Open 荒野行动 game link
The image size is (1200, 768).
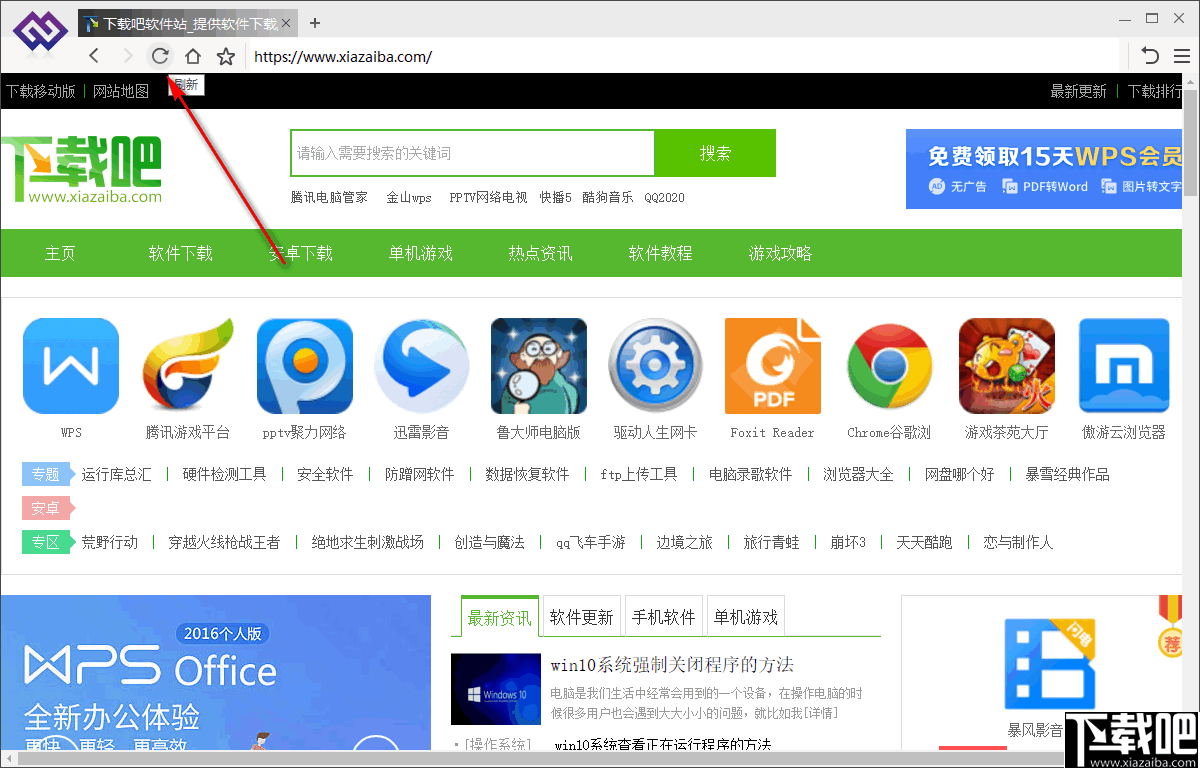(110, 542)
